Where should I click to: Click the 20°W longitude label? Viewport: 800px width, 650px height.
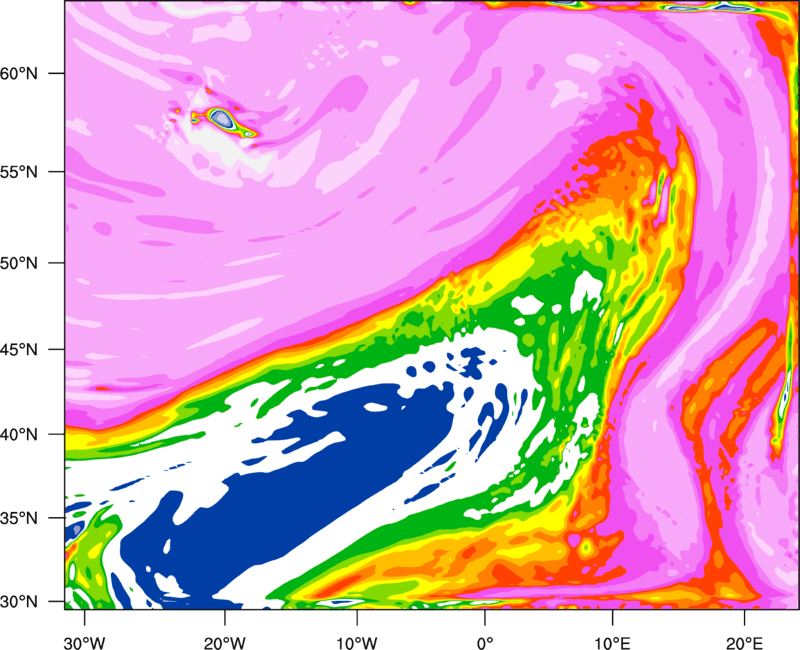click(x=225, y=643)
